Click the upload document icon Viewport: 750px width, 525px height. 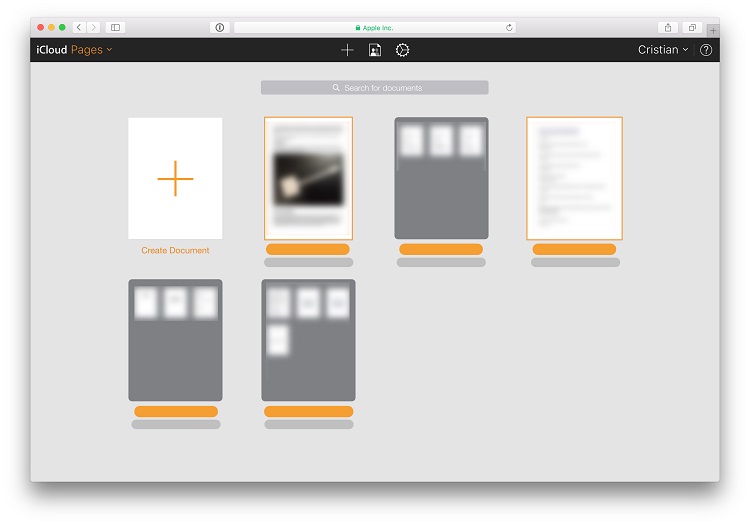[375, 50]
